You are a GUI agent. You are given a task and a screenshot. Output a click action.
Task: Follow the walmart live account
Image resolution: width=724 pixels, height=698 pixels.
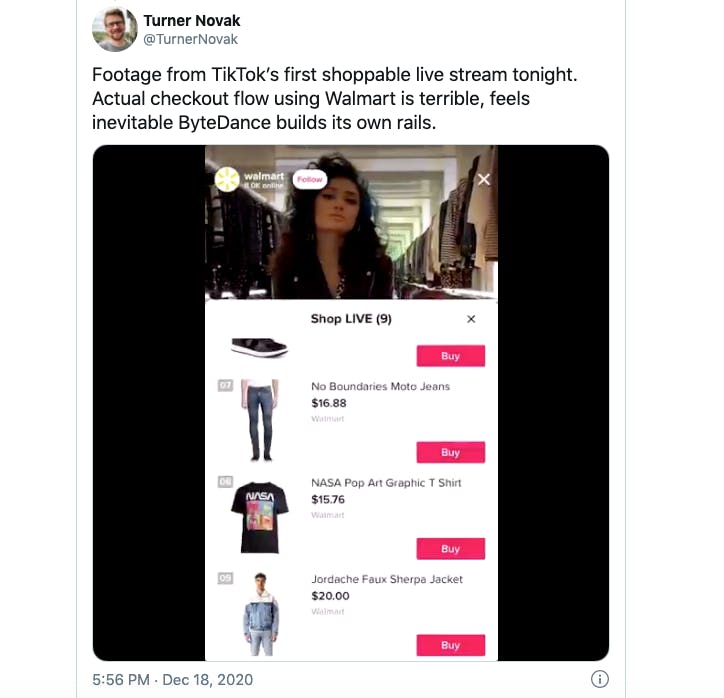310,179
